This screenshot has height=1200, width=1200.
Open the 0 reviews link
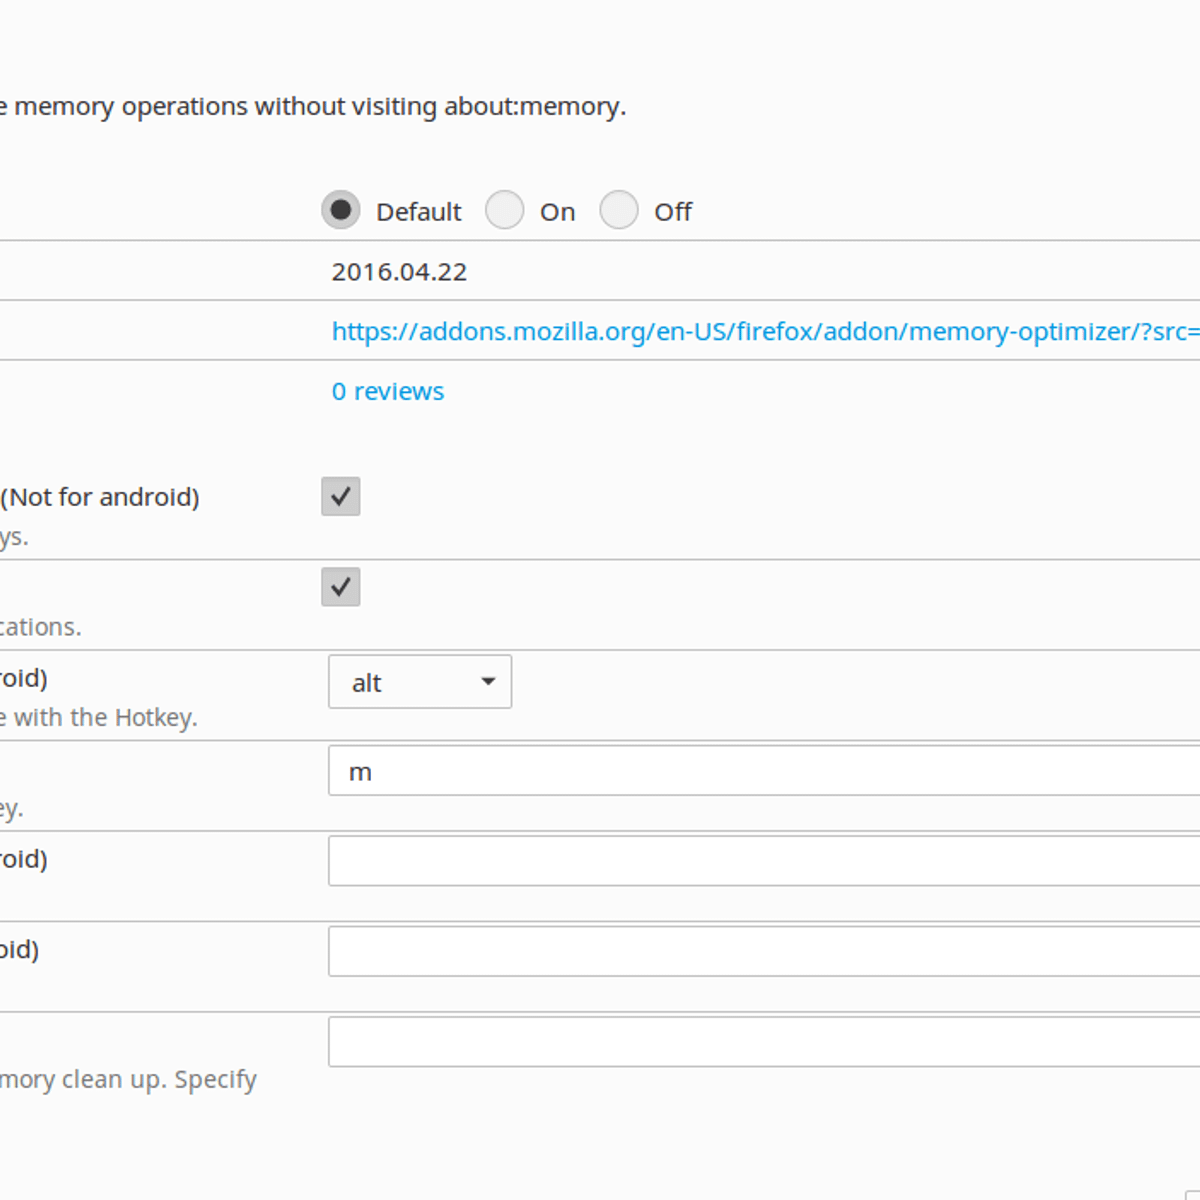pyautogui.click(x=388, y=391)
